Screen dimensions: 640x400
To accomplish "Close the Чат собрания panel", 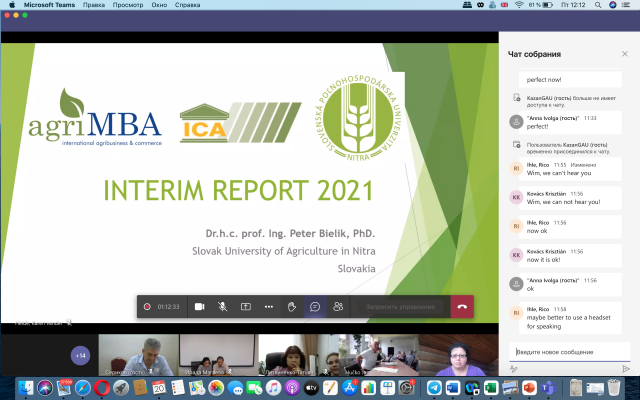I will coord(624,54).
